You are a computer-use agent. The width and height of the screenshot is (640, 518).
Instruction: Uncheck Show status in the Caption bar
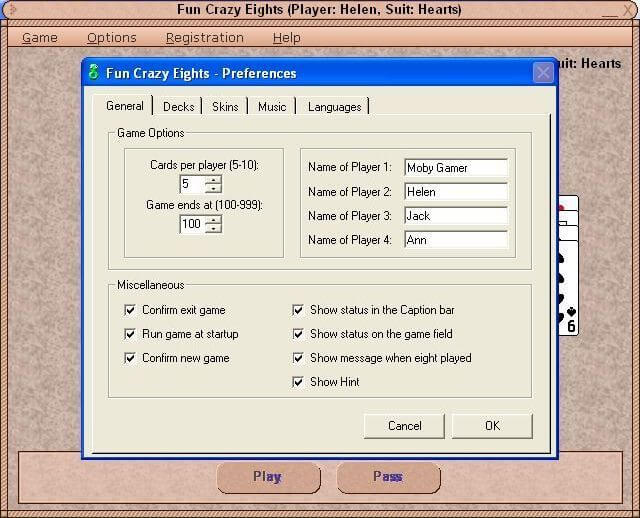298,310
